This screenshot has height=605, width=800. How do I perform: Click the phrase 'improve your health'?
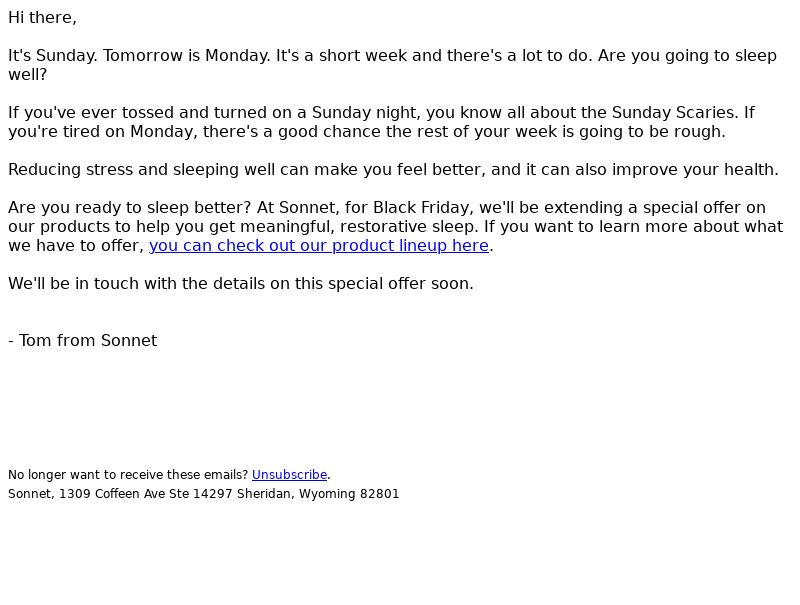click(x=693, y=170)
